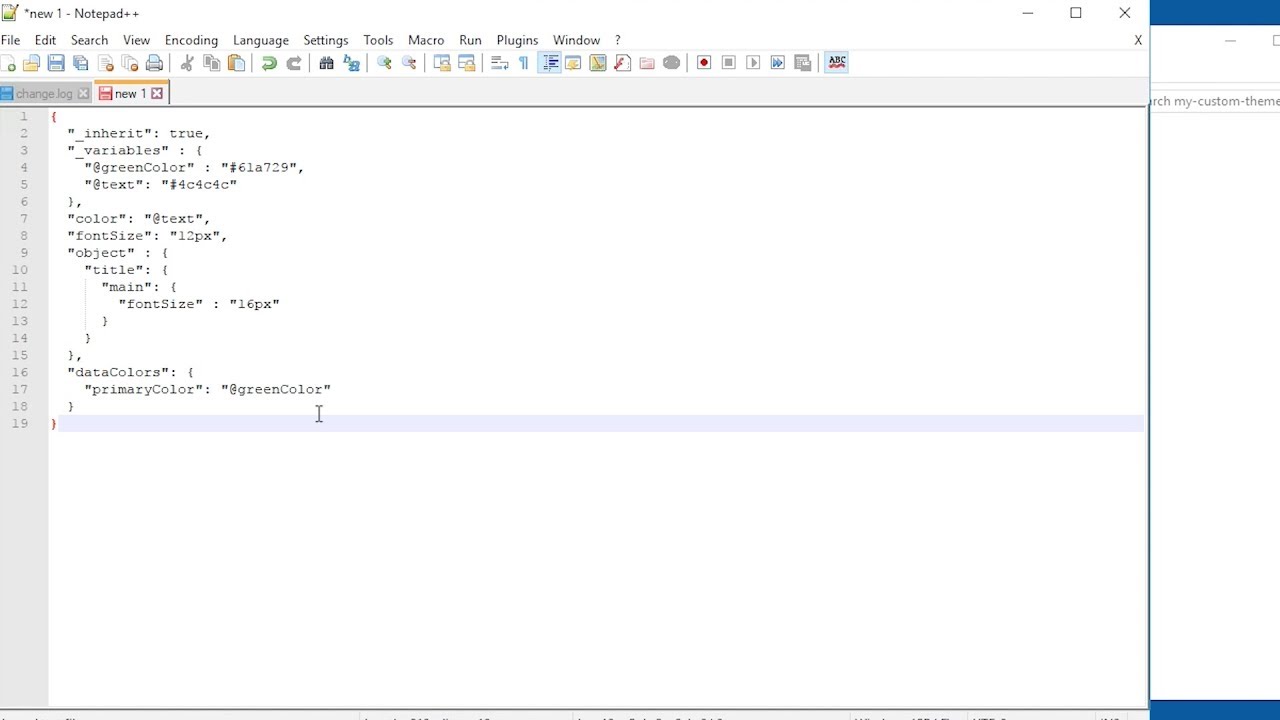The height and width of the screenshot is (720, 1280).
Task: Cut selection with the scissors icon
Action: 187,63
